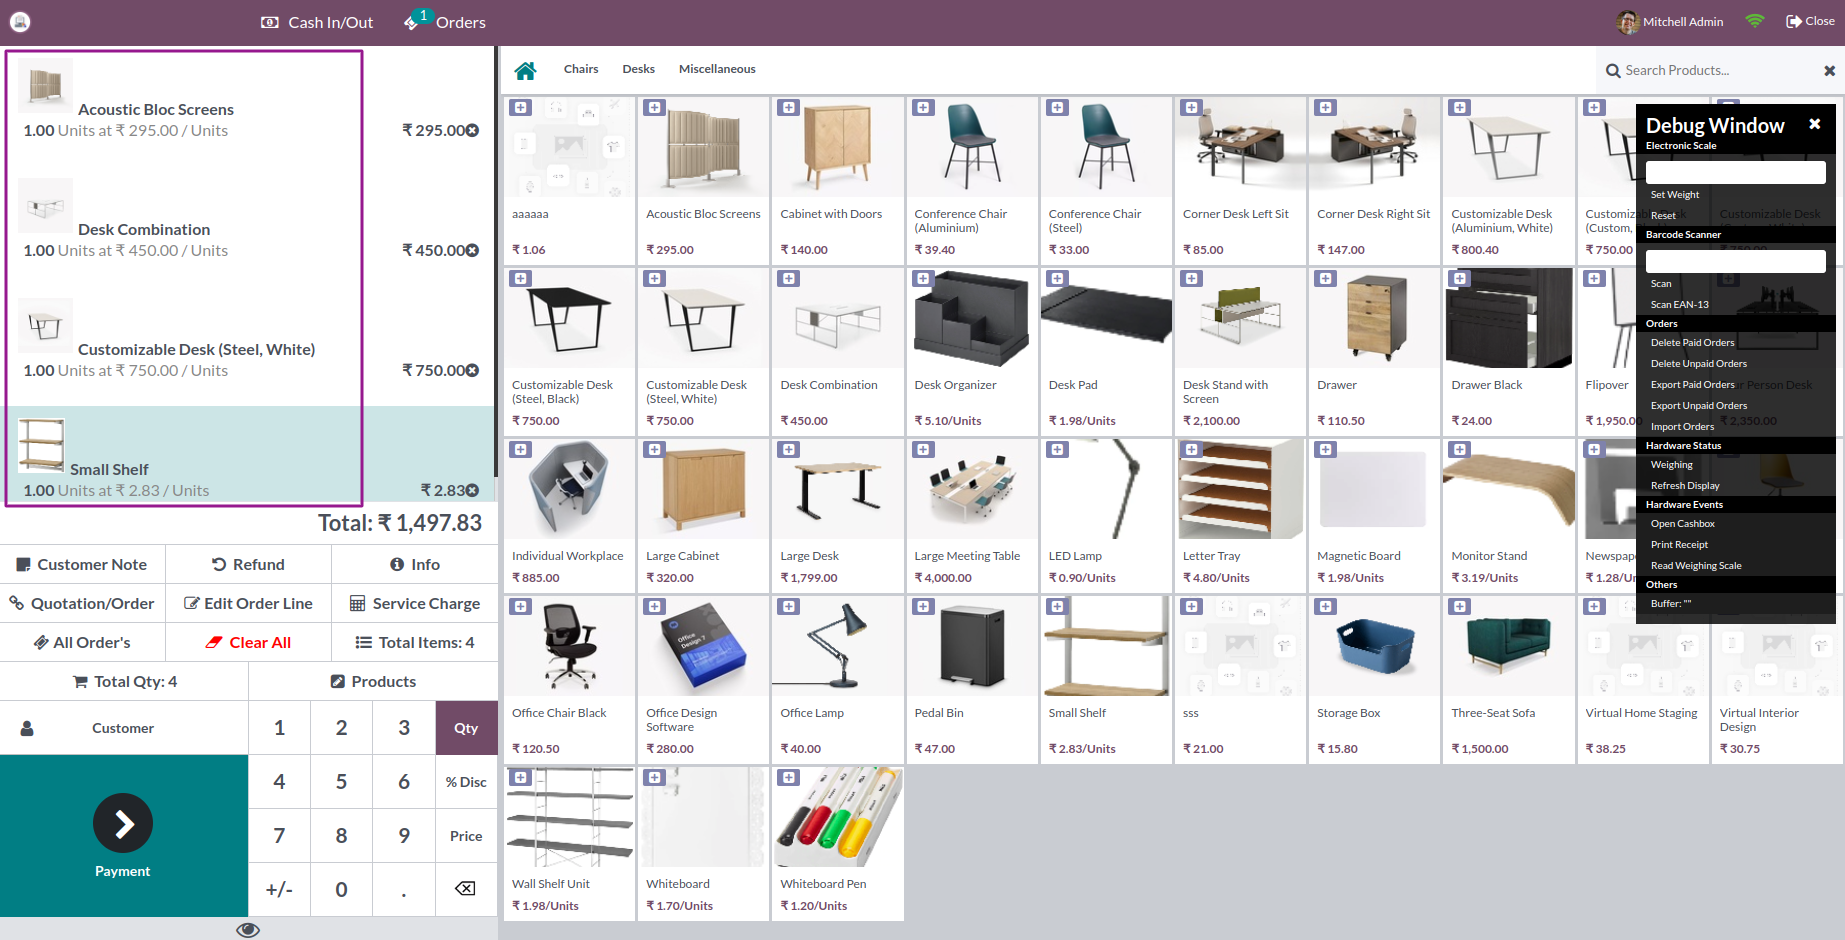Switch the numpad to % Disc mode
The height and width of the screenshot is (940, 1845).
465,781
